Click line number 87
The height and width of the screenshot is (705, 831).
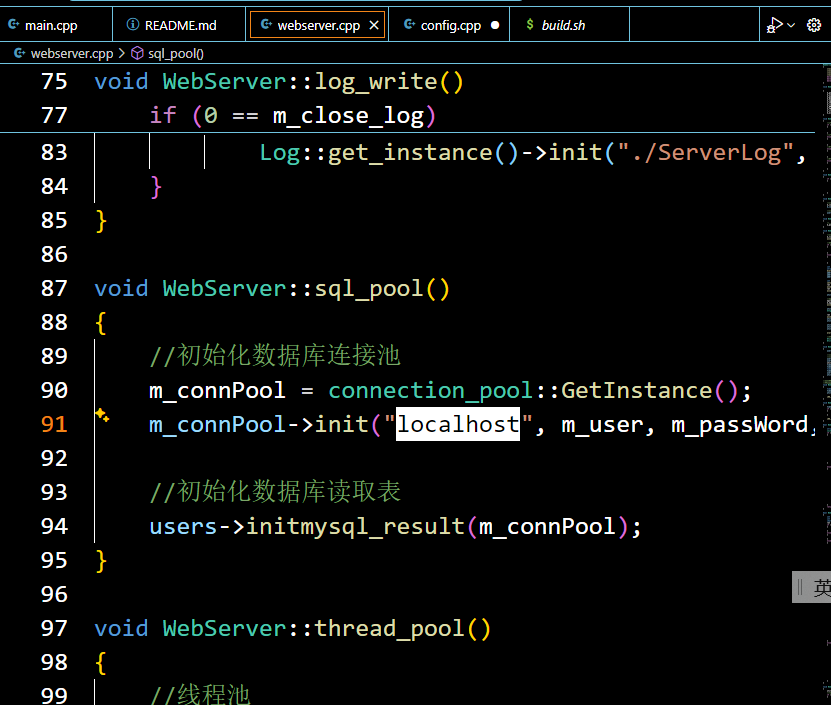(x=54, y=288)
